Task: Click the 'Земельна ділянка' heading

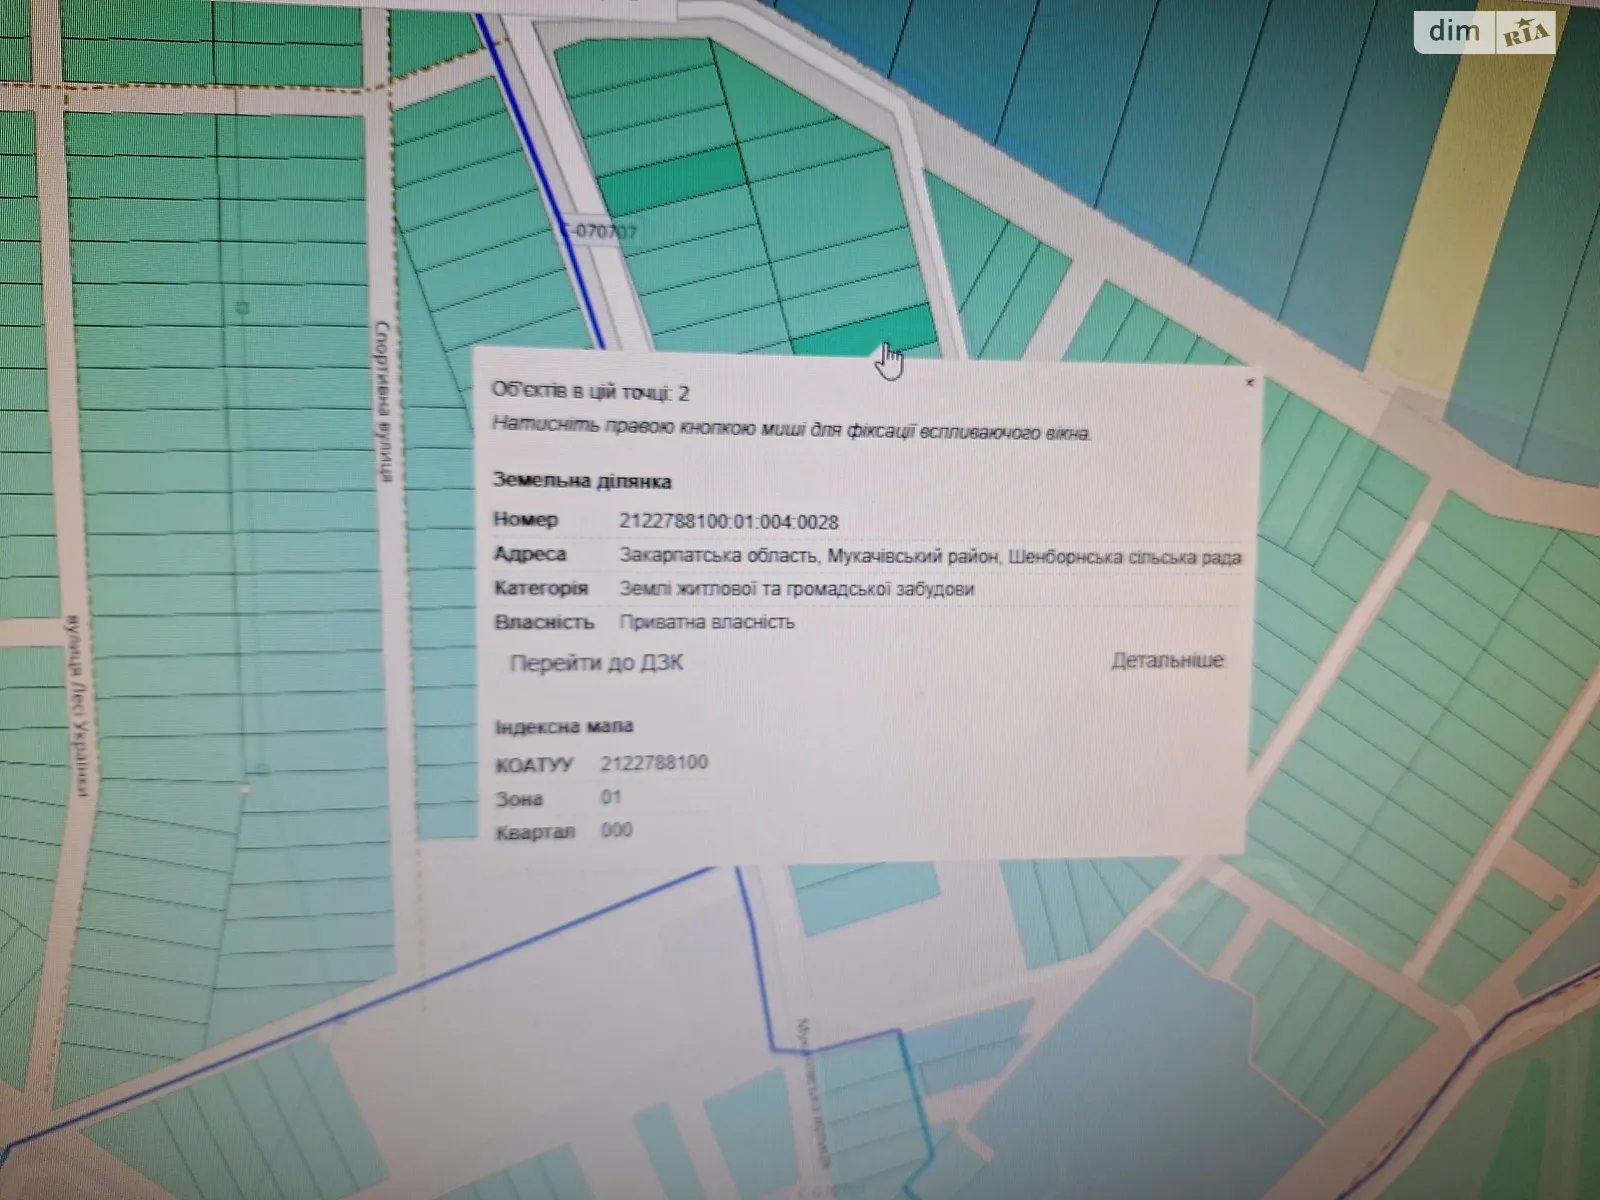Action: coord(582,481)
